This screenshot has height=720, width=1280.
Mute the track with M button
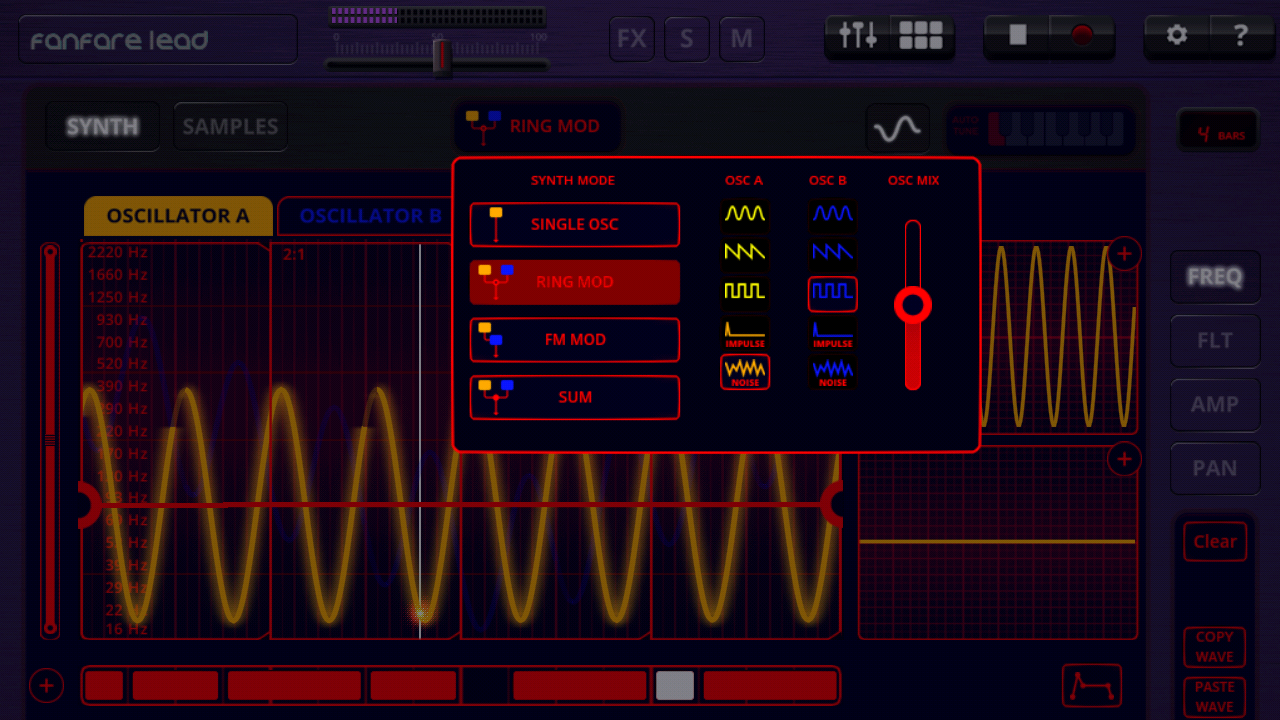pyautogui.click(x=742, y=39)
